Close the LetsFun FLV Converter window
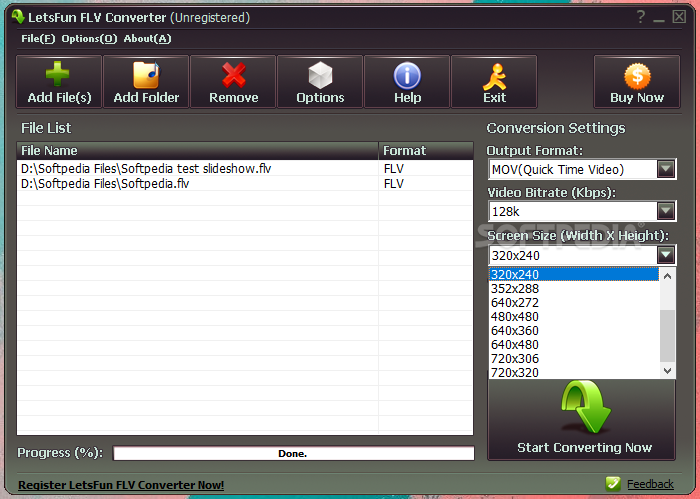 point(679,17)
